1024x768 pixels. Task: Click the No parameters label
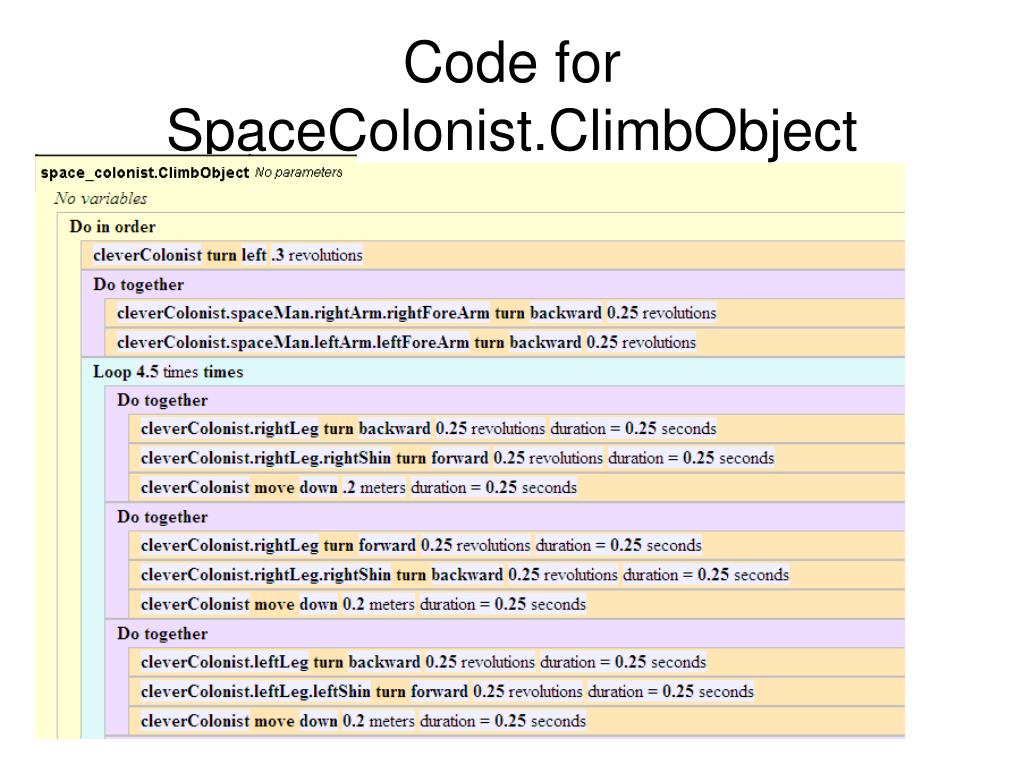point(298,172)
